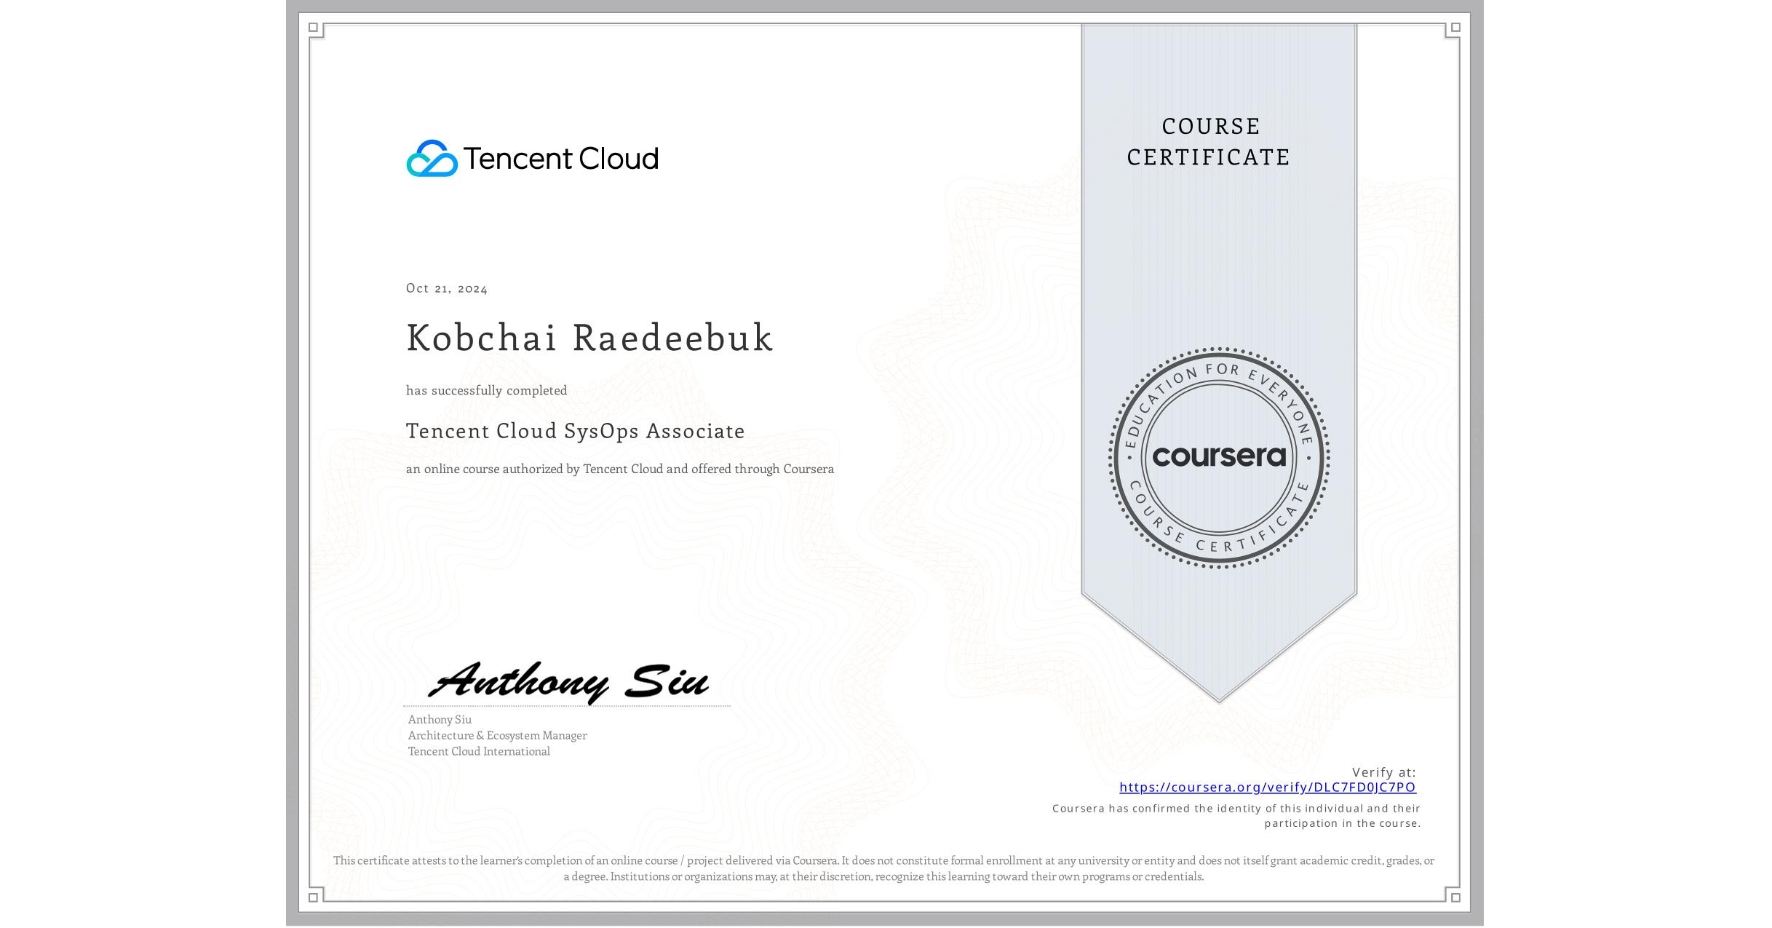Open the Coursera verification link
Image resolution: width=1772 pixels, height=928 pixels.
pyautogui.click(x=1267, y=787)
